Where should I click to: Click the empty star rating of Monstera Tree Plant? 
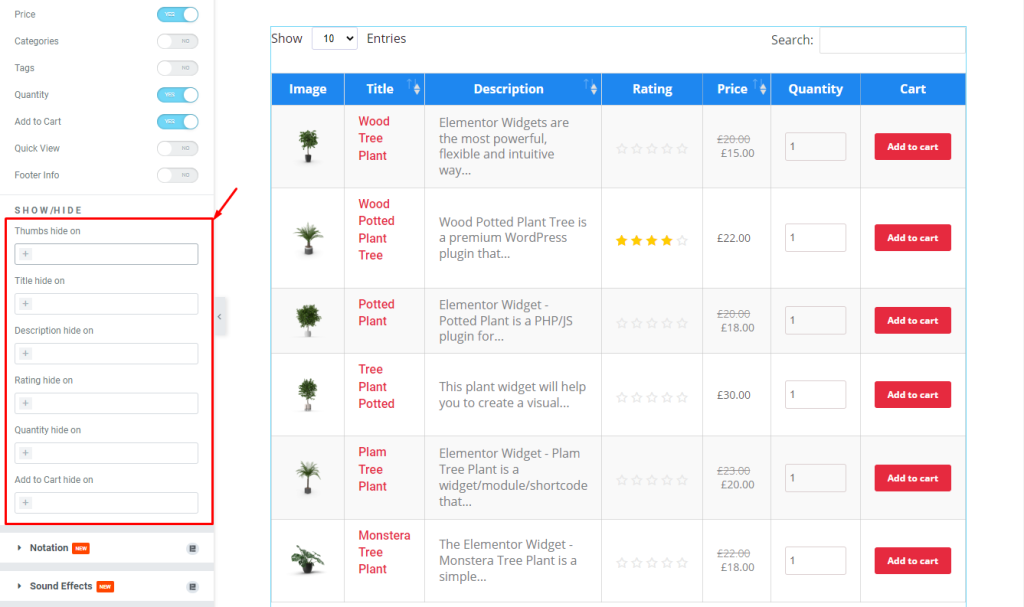click(x=652, y=563)
